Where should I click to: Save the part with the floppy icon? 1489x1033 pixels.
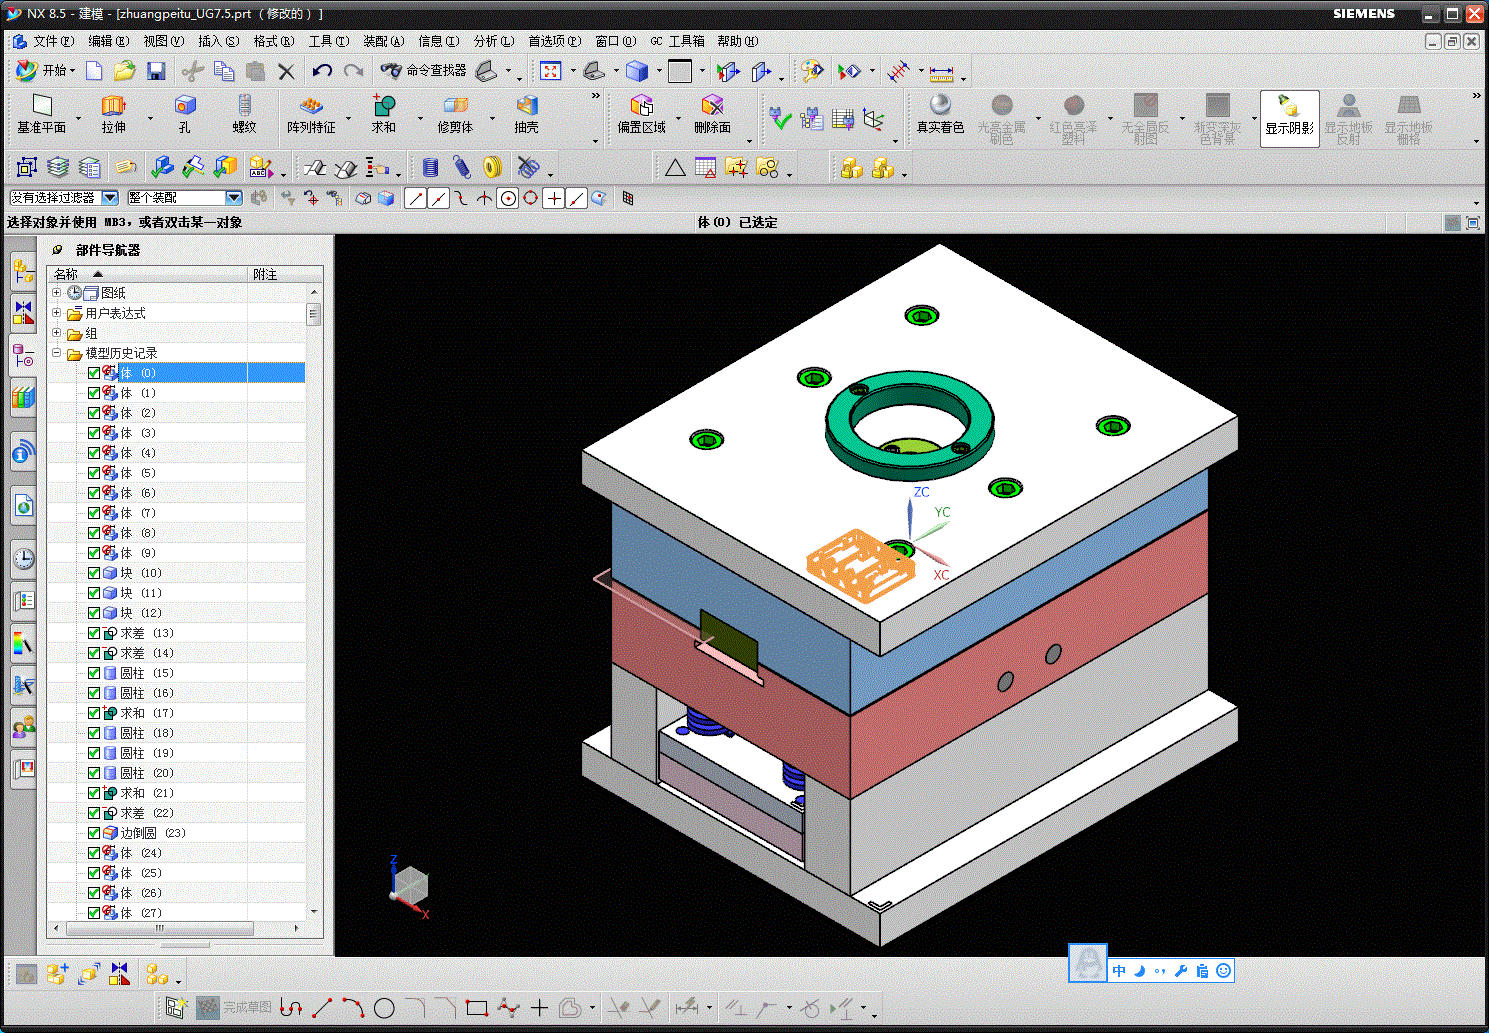pyautogui.click(x=156, y=70)
